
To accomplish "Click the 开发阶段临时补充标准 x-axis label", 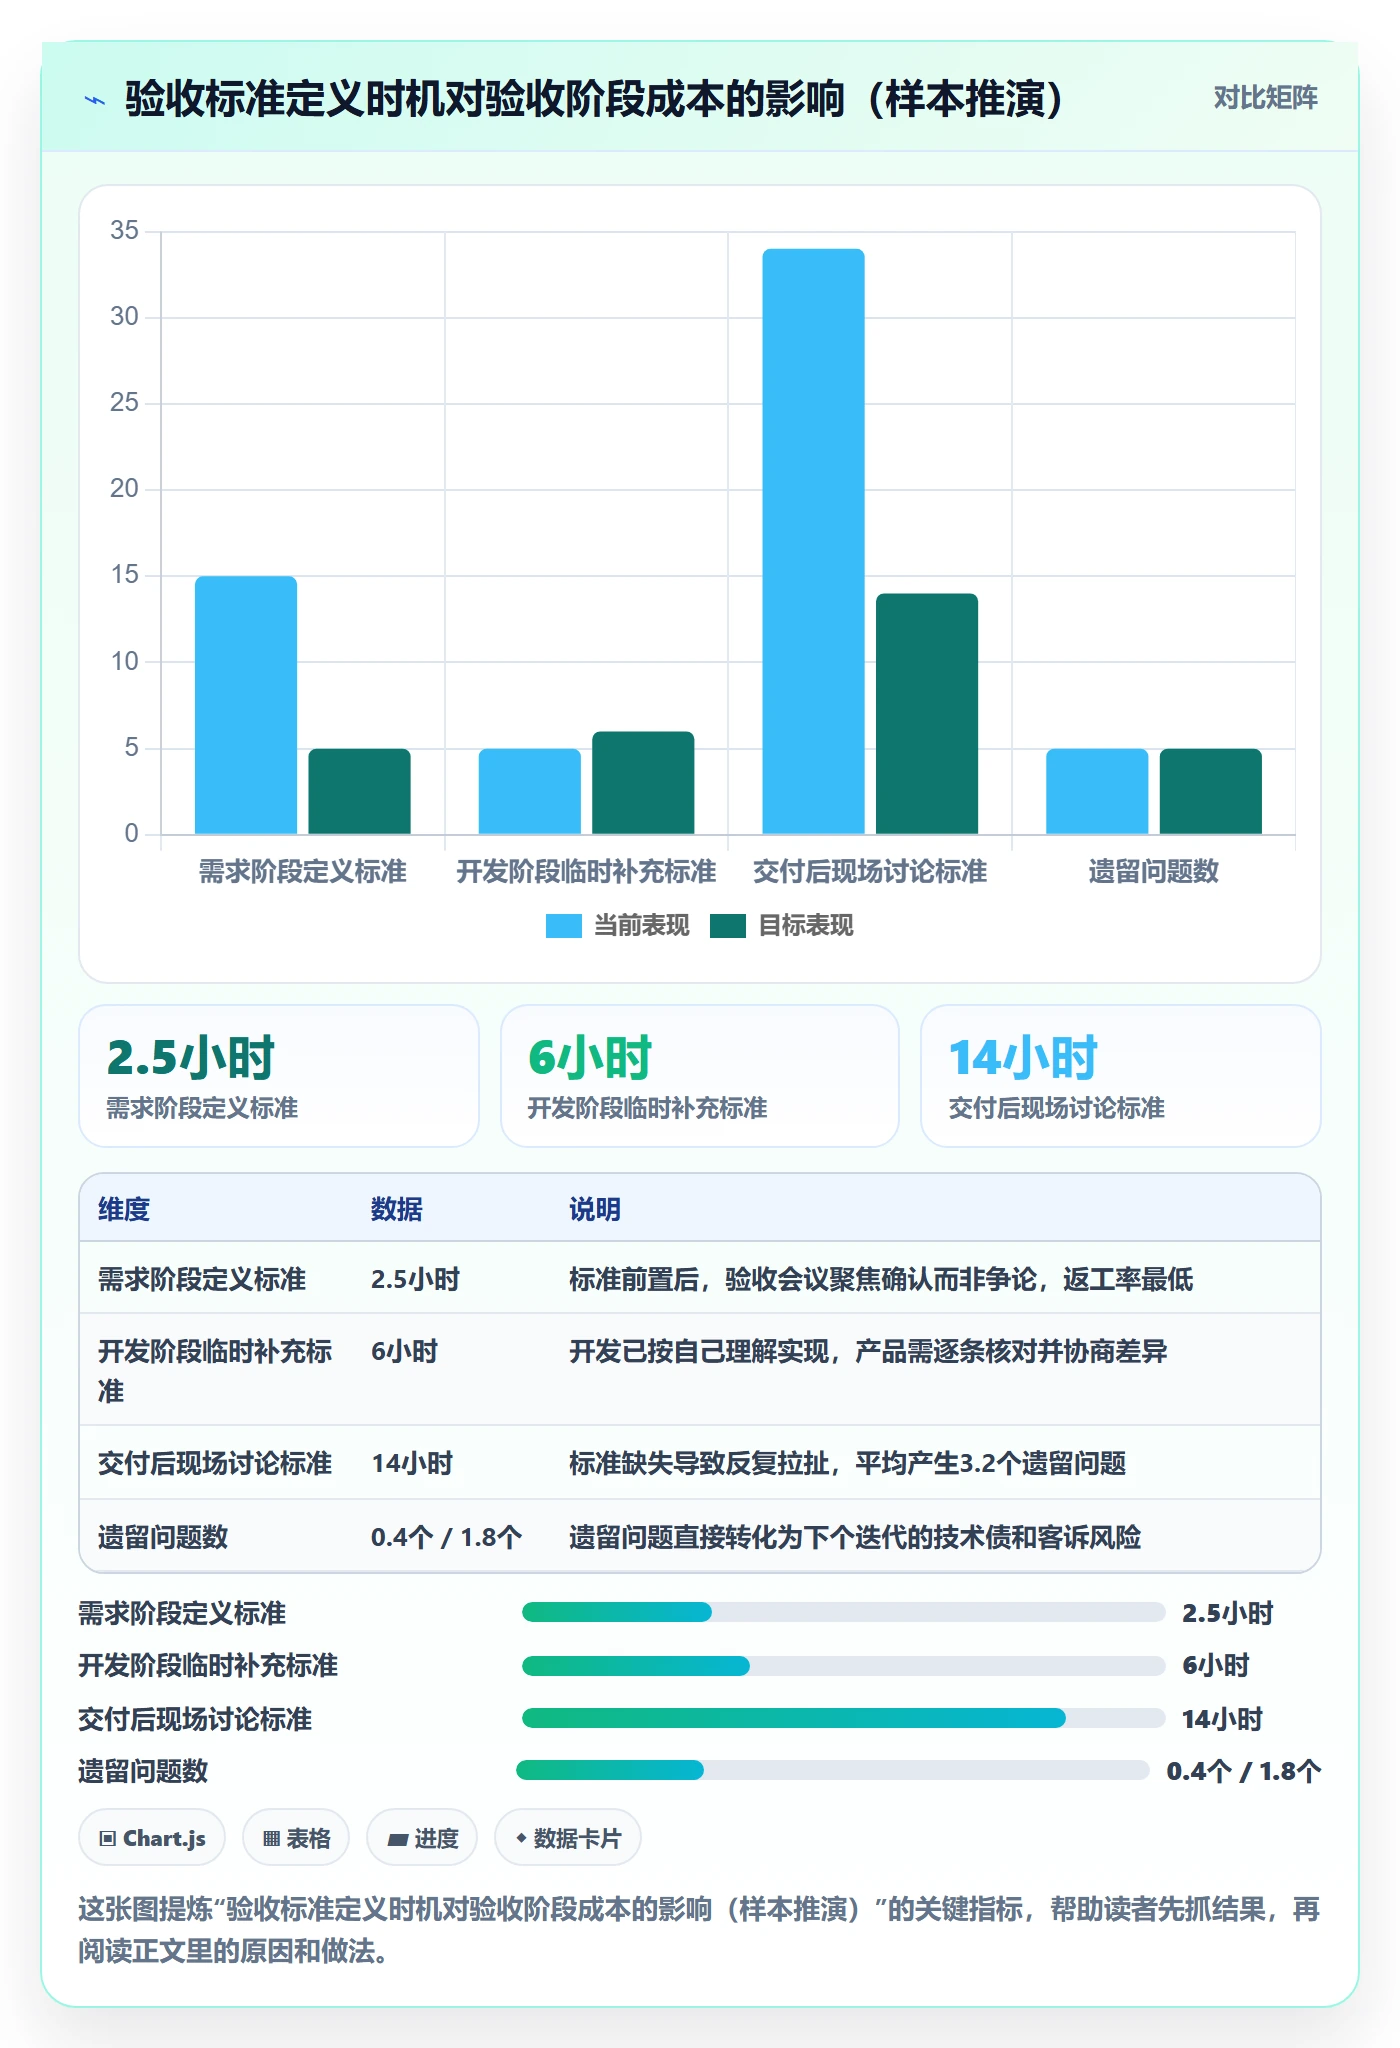I will [586, 872].
